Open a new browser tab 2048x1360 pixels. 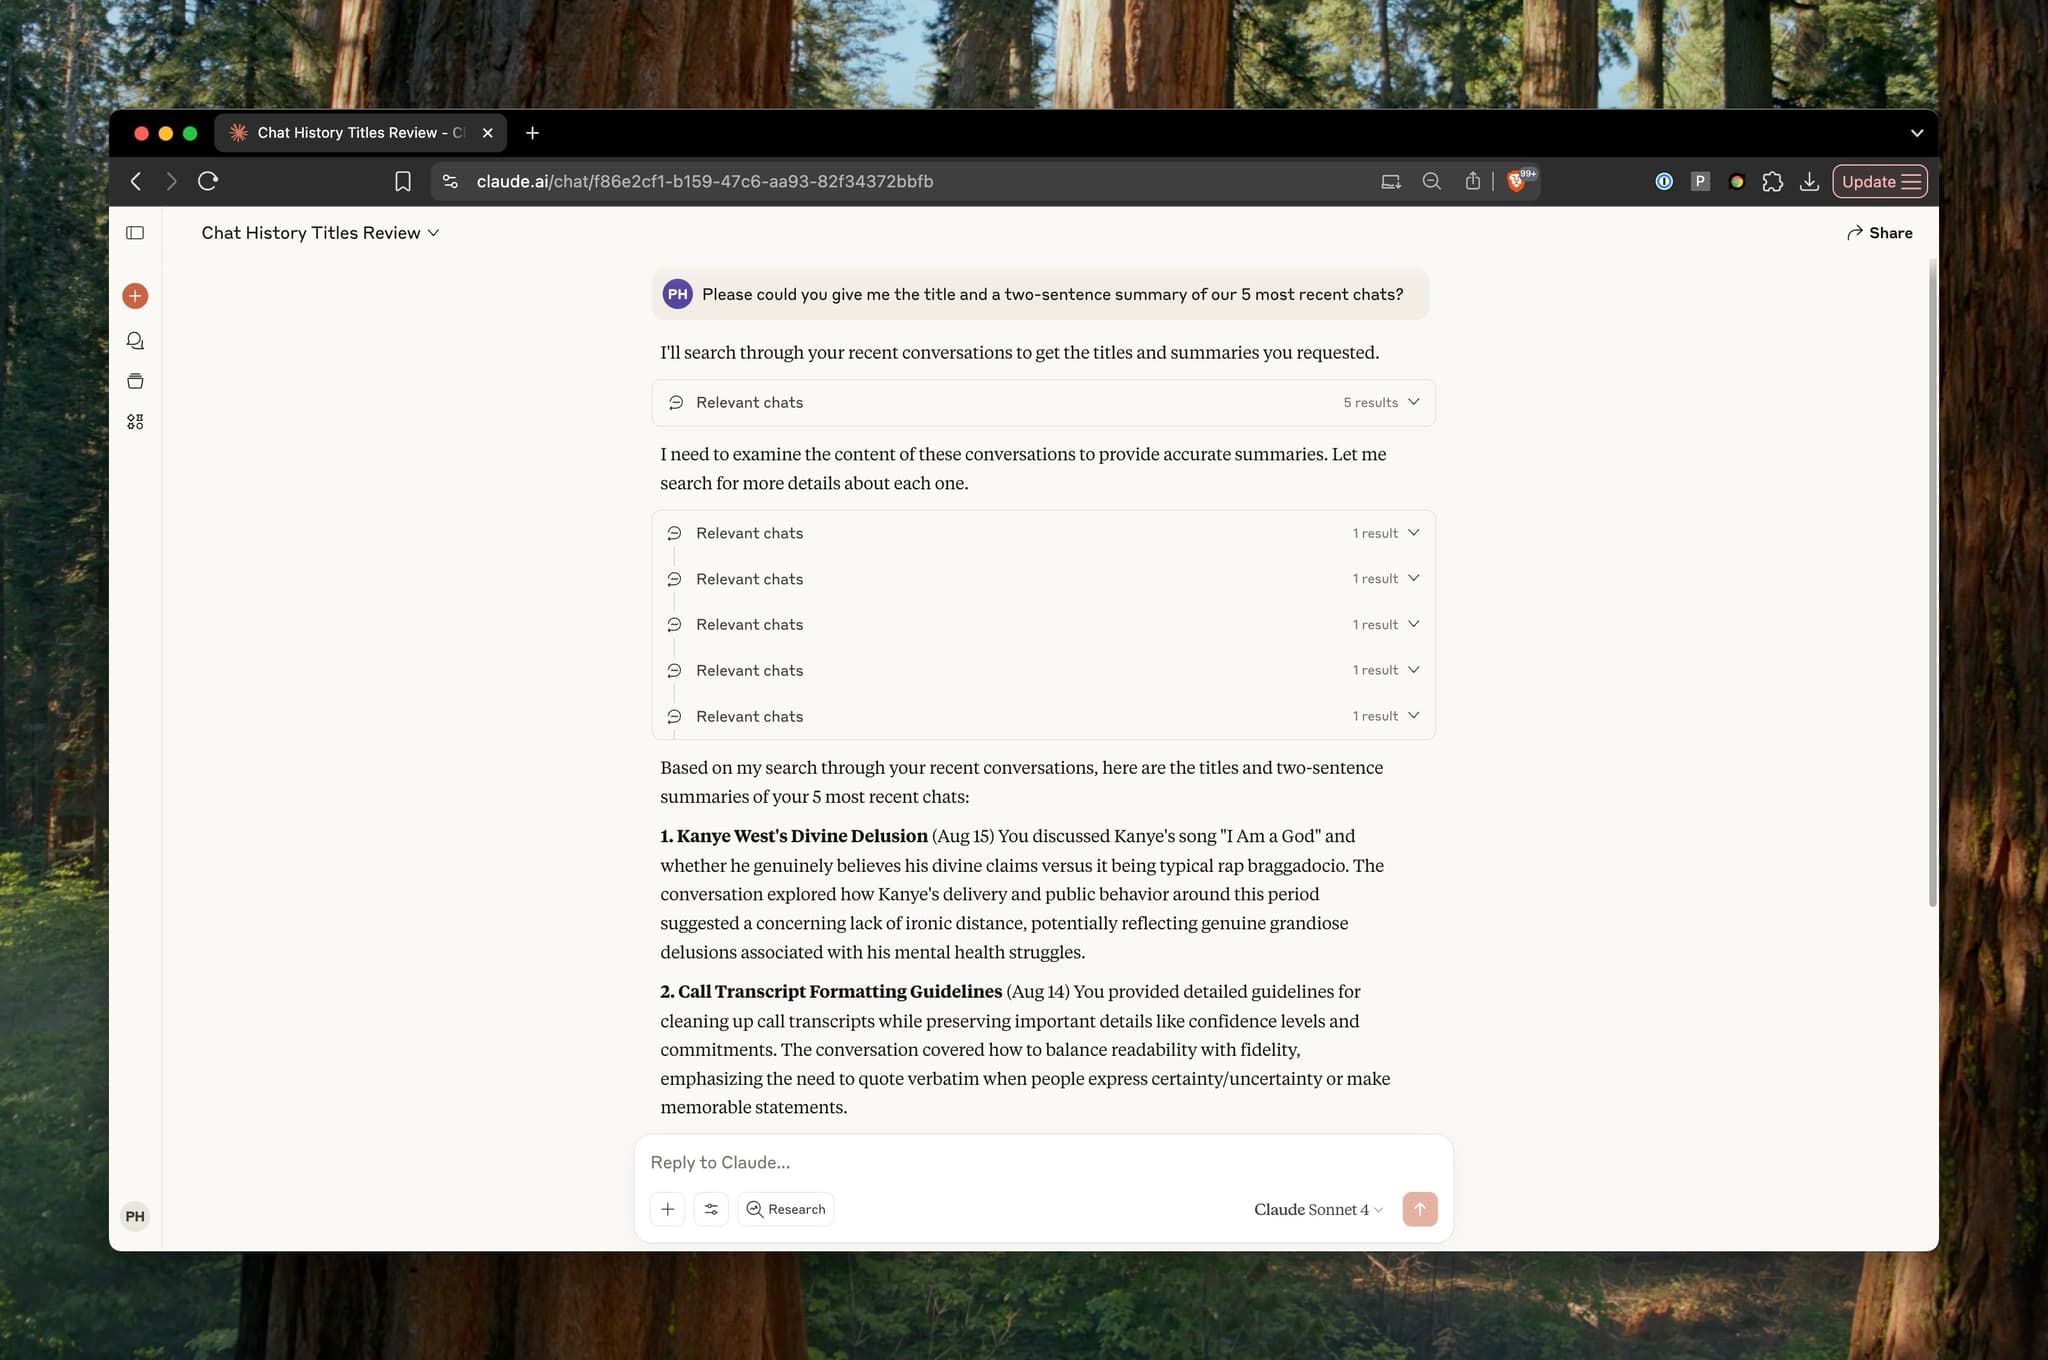[532, 133]
